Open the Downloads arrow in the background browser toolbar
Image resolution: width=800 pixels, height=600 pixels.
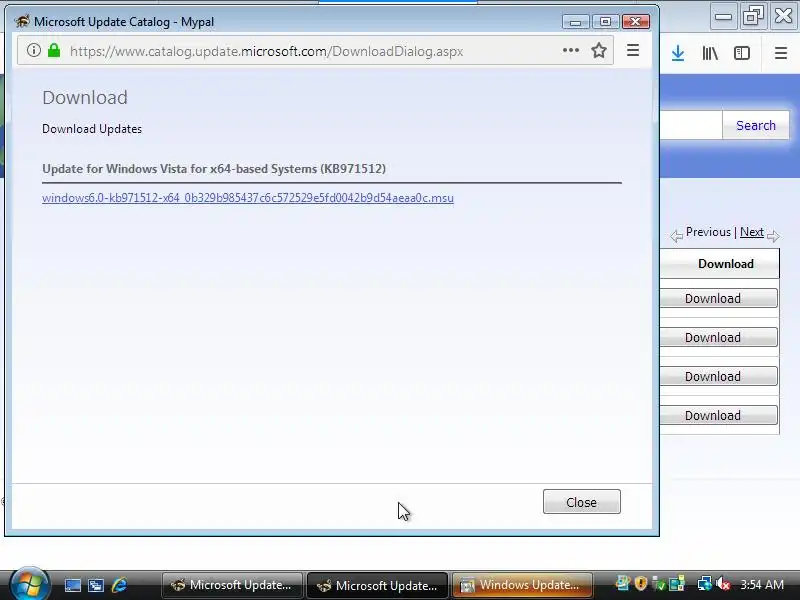pyautogui.click(x=678, y=53)
